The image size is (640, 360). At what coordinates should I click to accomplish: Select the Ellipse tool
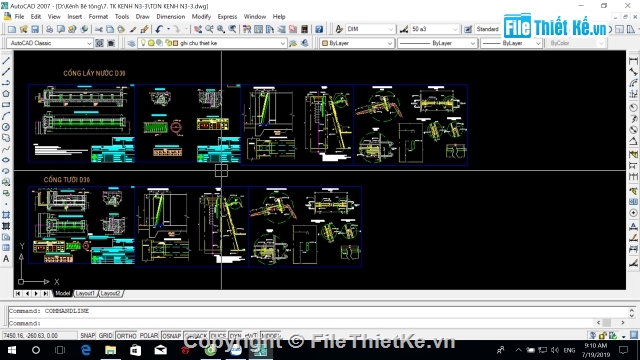6,160
